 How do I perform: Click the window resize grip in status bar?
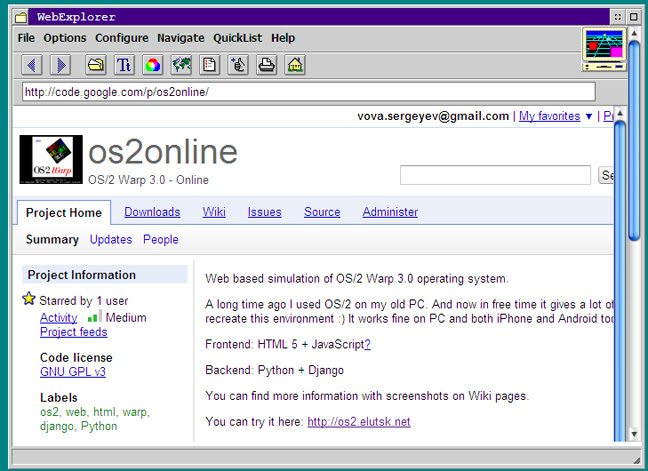636,460
